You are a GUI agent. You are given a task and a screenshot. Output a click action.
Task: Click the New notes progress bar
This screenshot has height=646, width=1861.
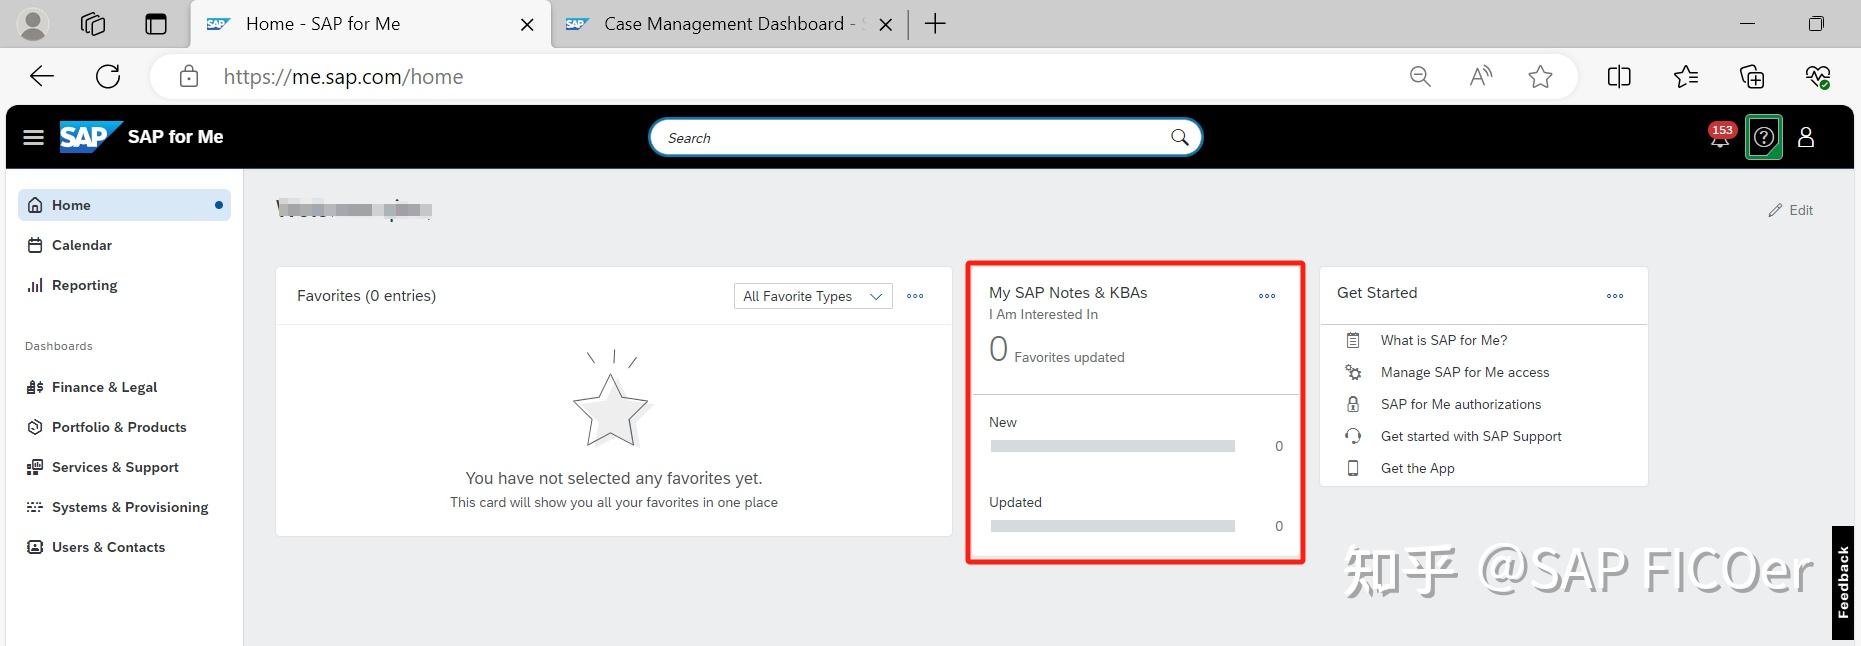point(1112,446)
